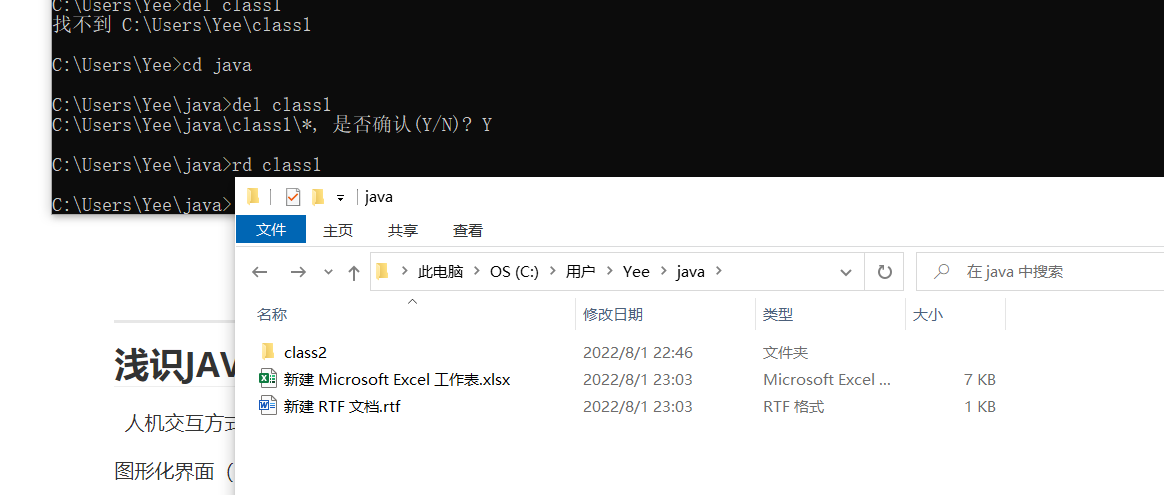Open the recent locations dropdown arrow

pyautogui.click(x=327, y=272)
